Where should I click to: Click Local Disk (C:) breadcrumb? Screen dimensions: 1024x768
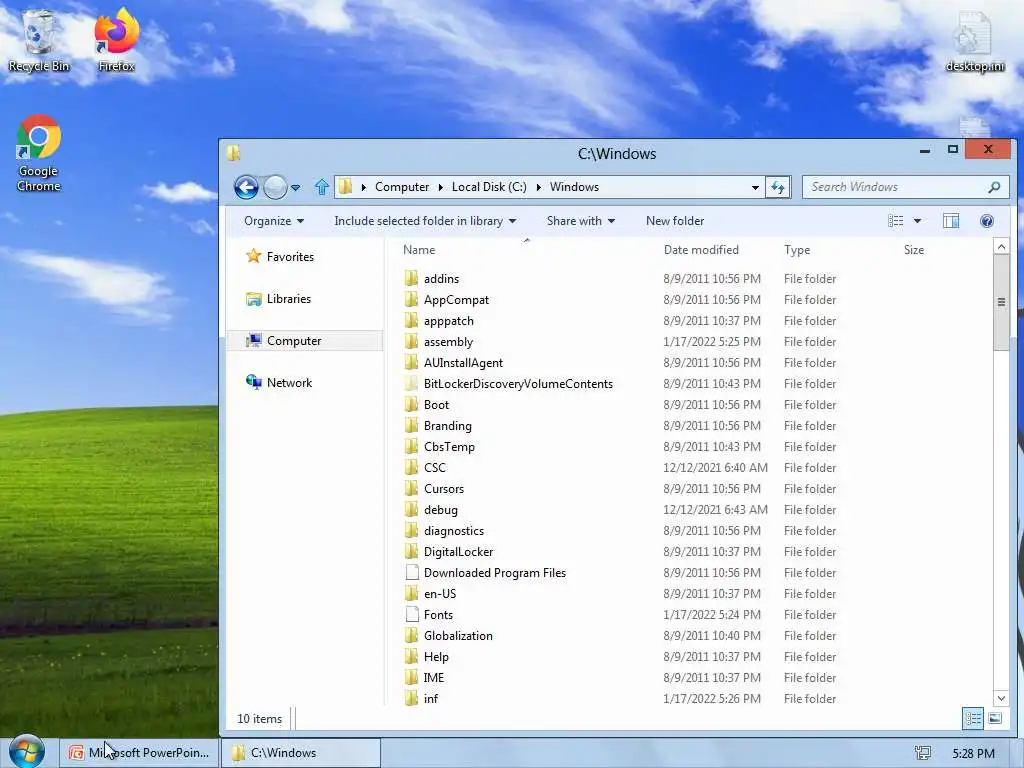(x=489, y=187)
